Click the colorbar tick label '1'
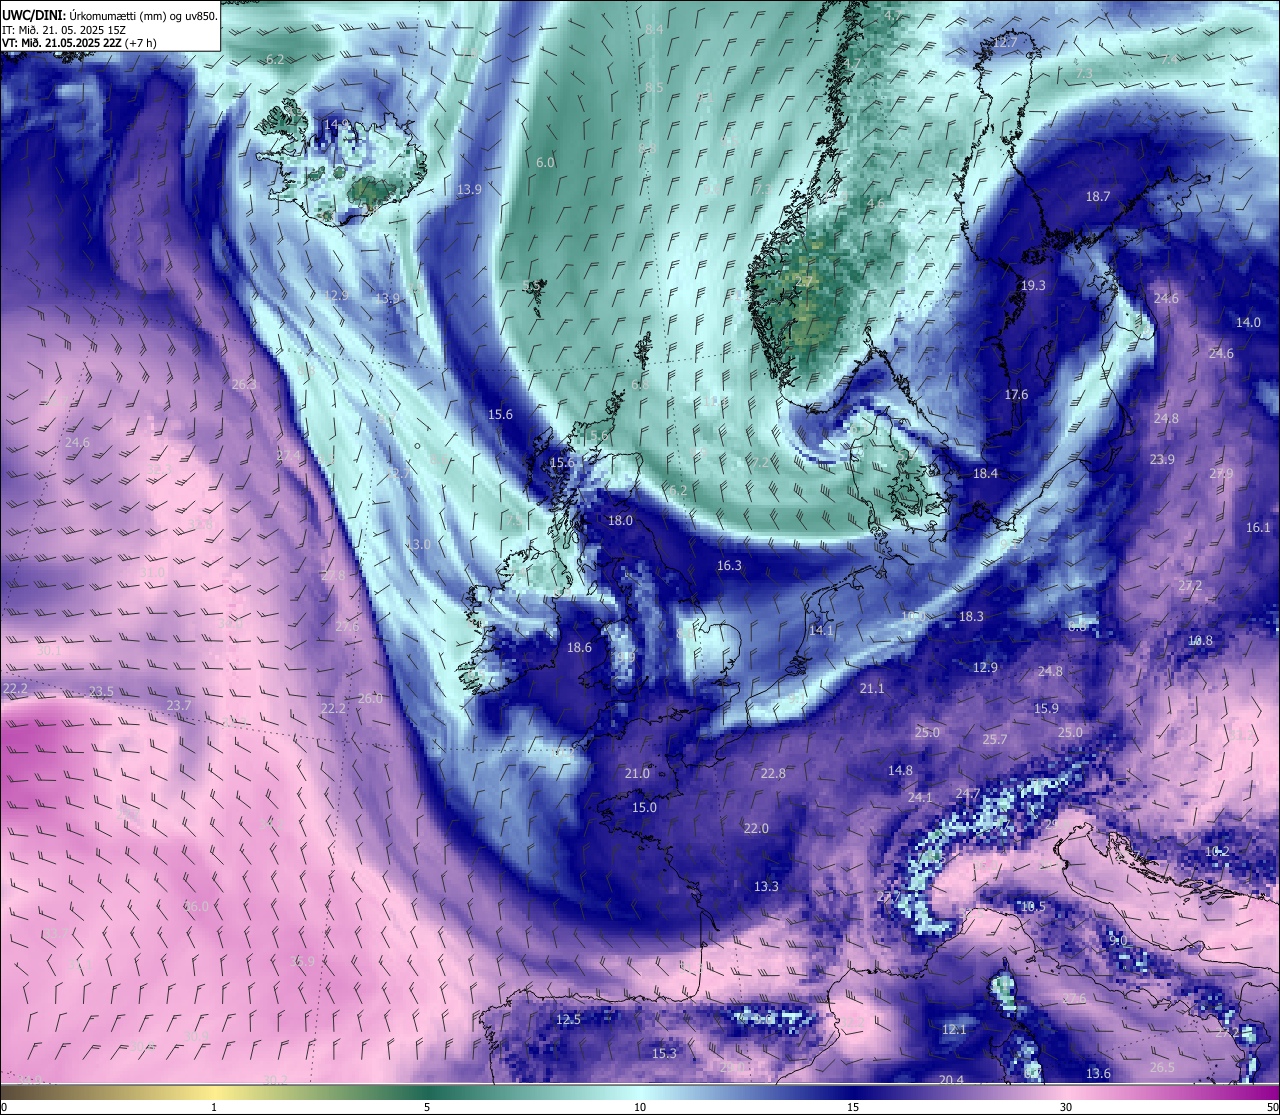The height and width of the screenshot is (1115, 1280). coord(214,1107)
